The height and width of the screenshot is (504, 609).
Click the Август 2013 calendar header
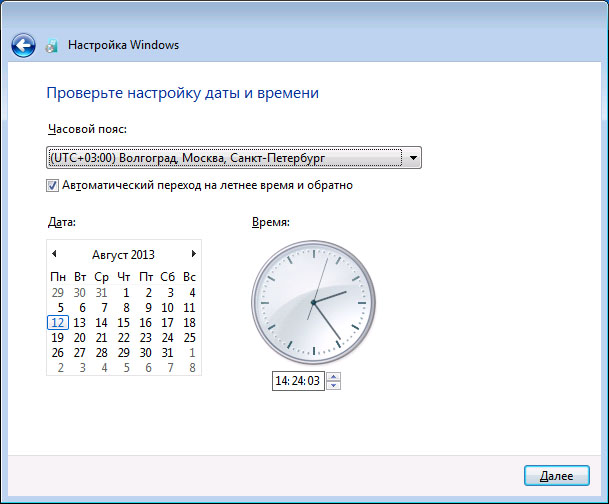123,255
